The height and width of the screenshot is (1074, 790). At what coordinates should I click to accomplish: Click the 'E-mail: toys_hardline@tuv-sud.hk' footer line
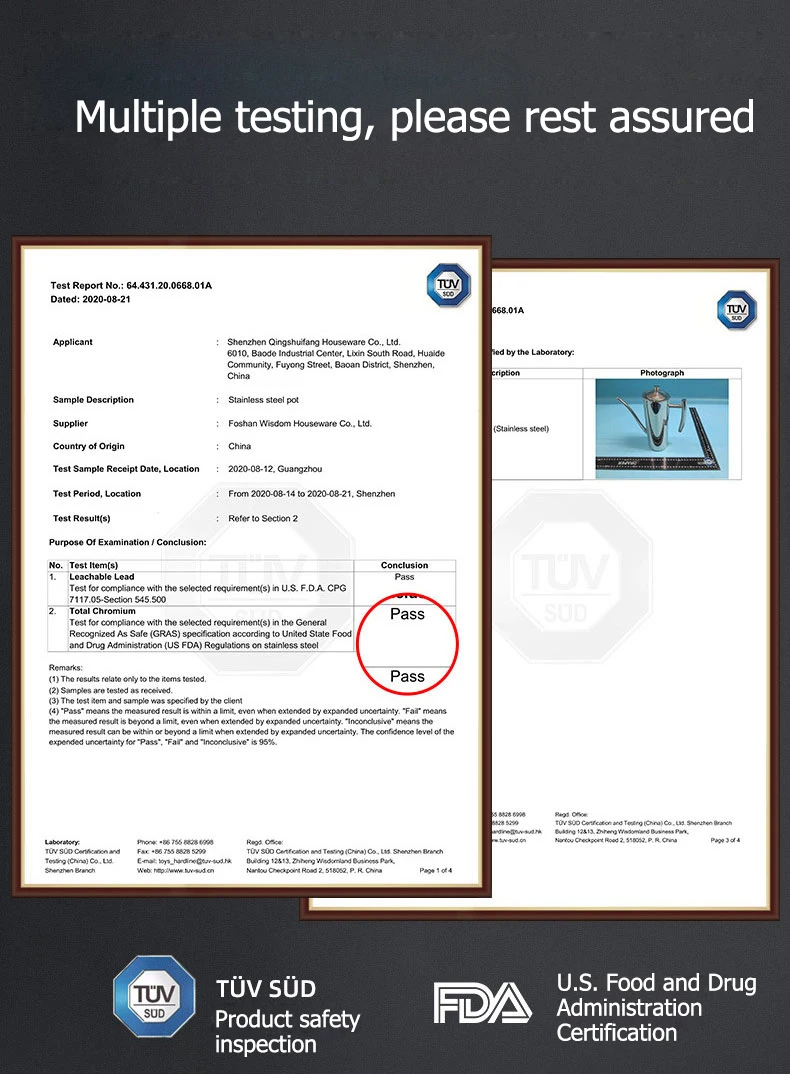pyautogui.click(x=184, y=861)
